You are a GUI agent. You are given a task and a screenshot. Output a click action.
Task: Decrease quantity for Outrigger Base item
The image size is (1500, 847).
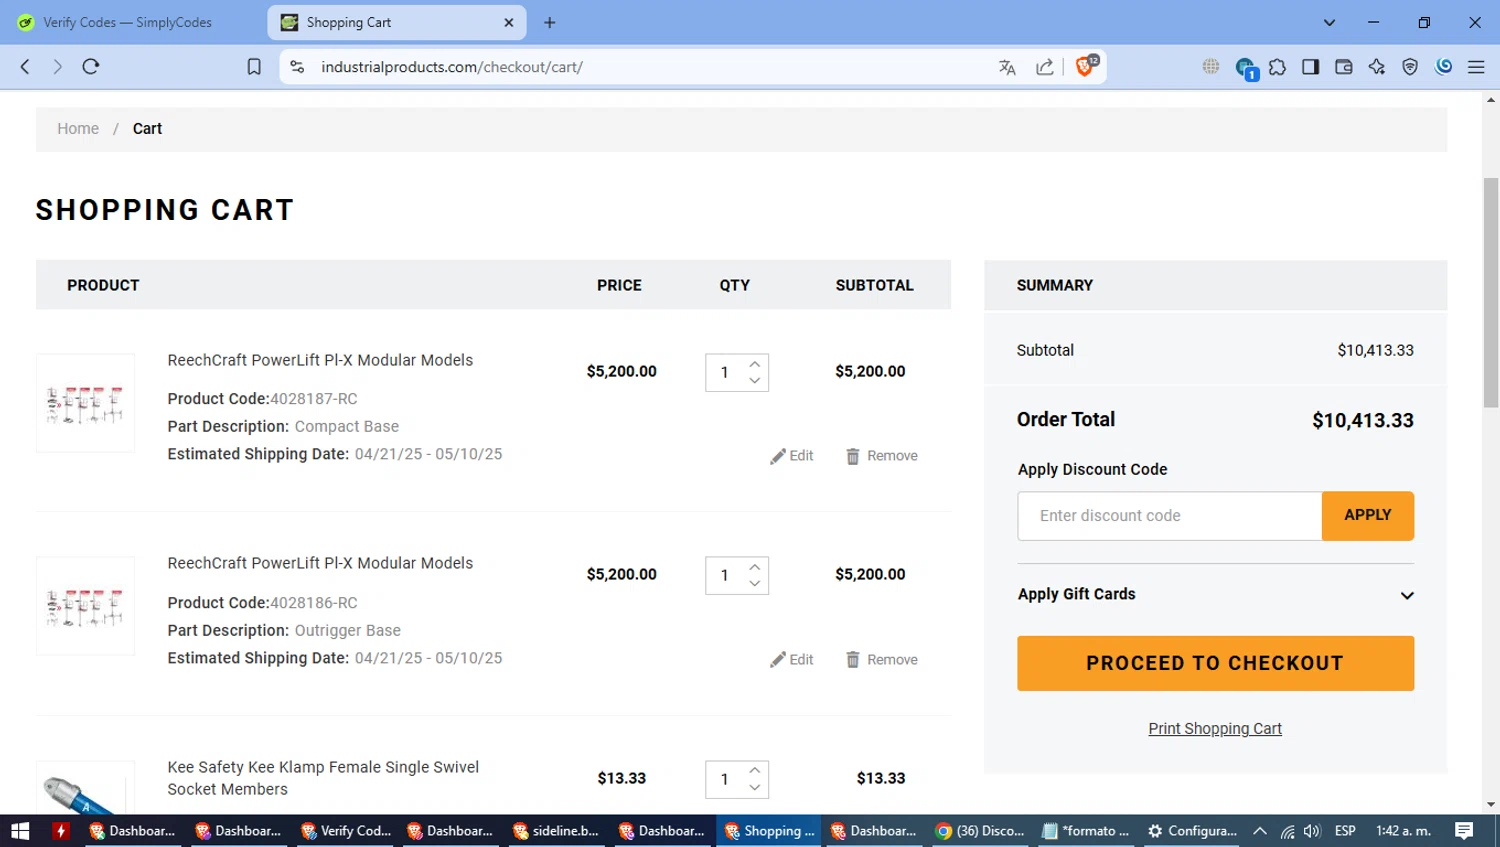(x=755, y=584)
